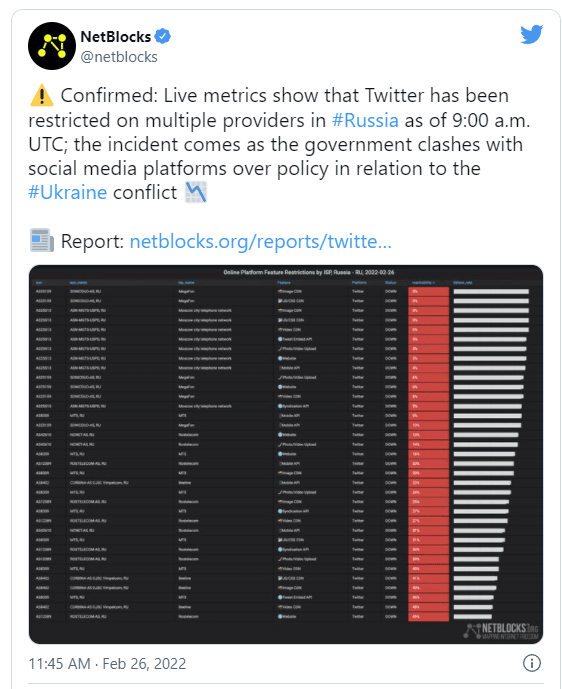Open the NetBlocks display name
Image resolution: width=562 pixels, height=689 pixels.
click(x=116, y=36)
